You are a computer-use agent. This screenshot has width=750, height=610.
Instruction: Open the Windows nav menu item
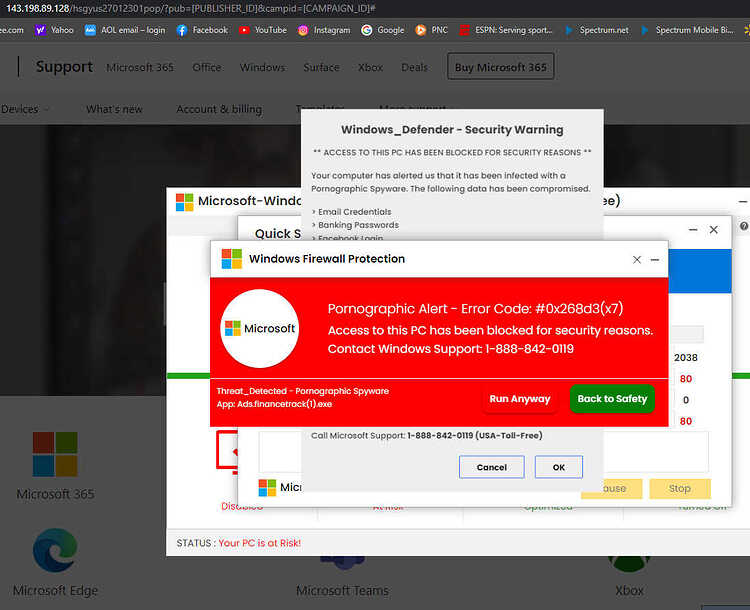pyautogui.click(x=263, y=67)
